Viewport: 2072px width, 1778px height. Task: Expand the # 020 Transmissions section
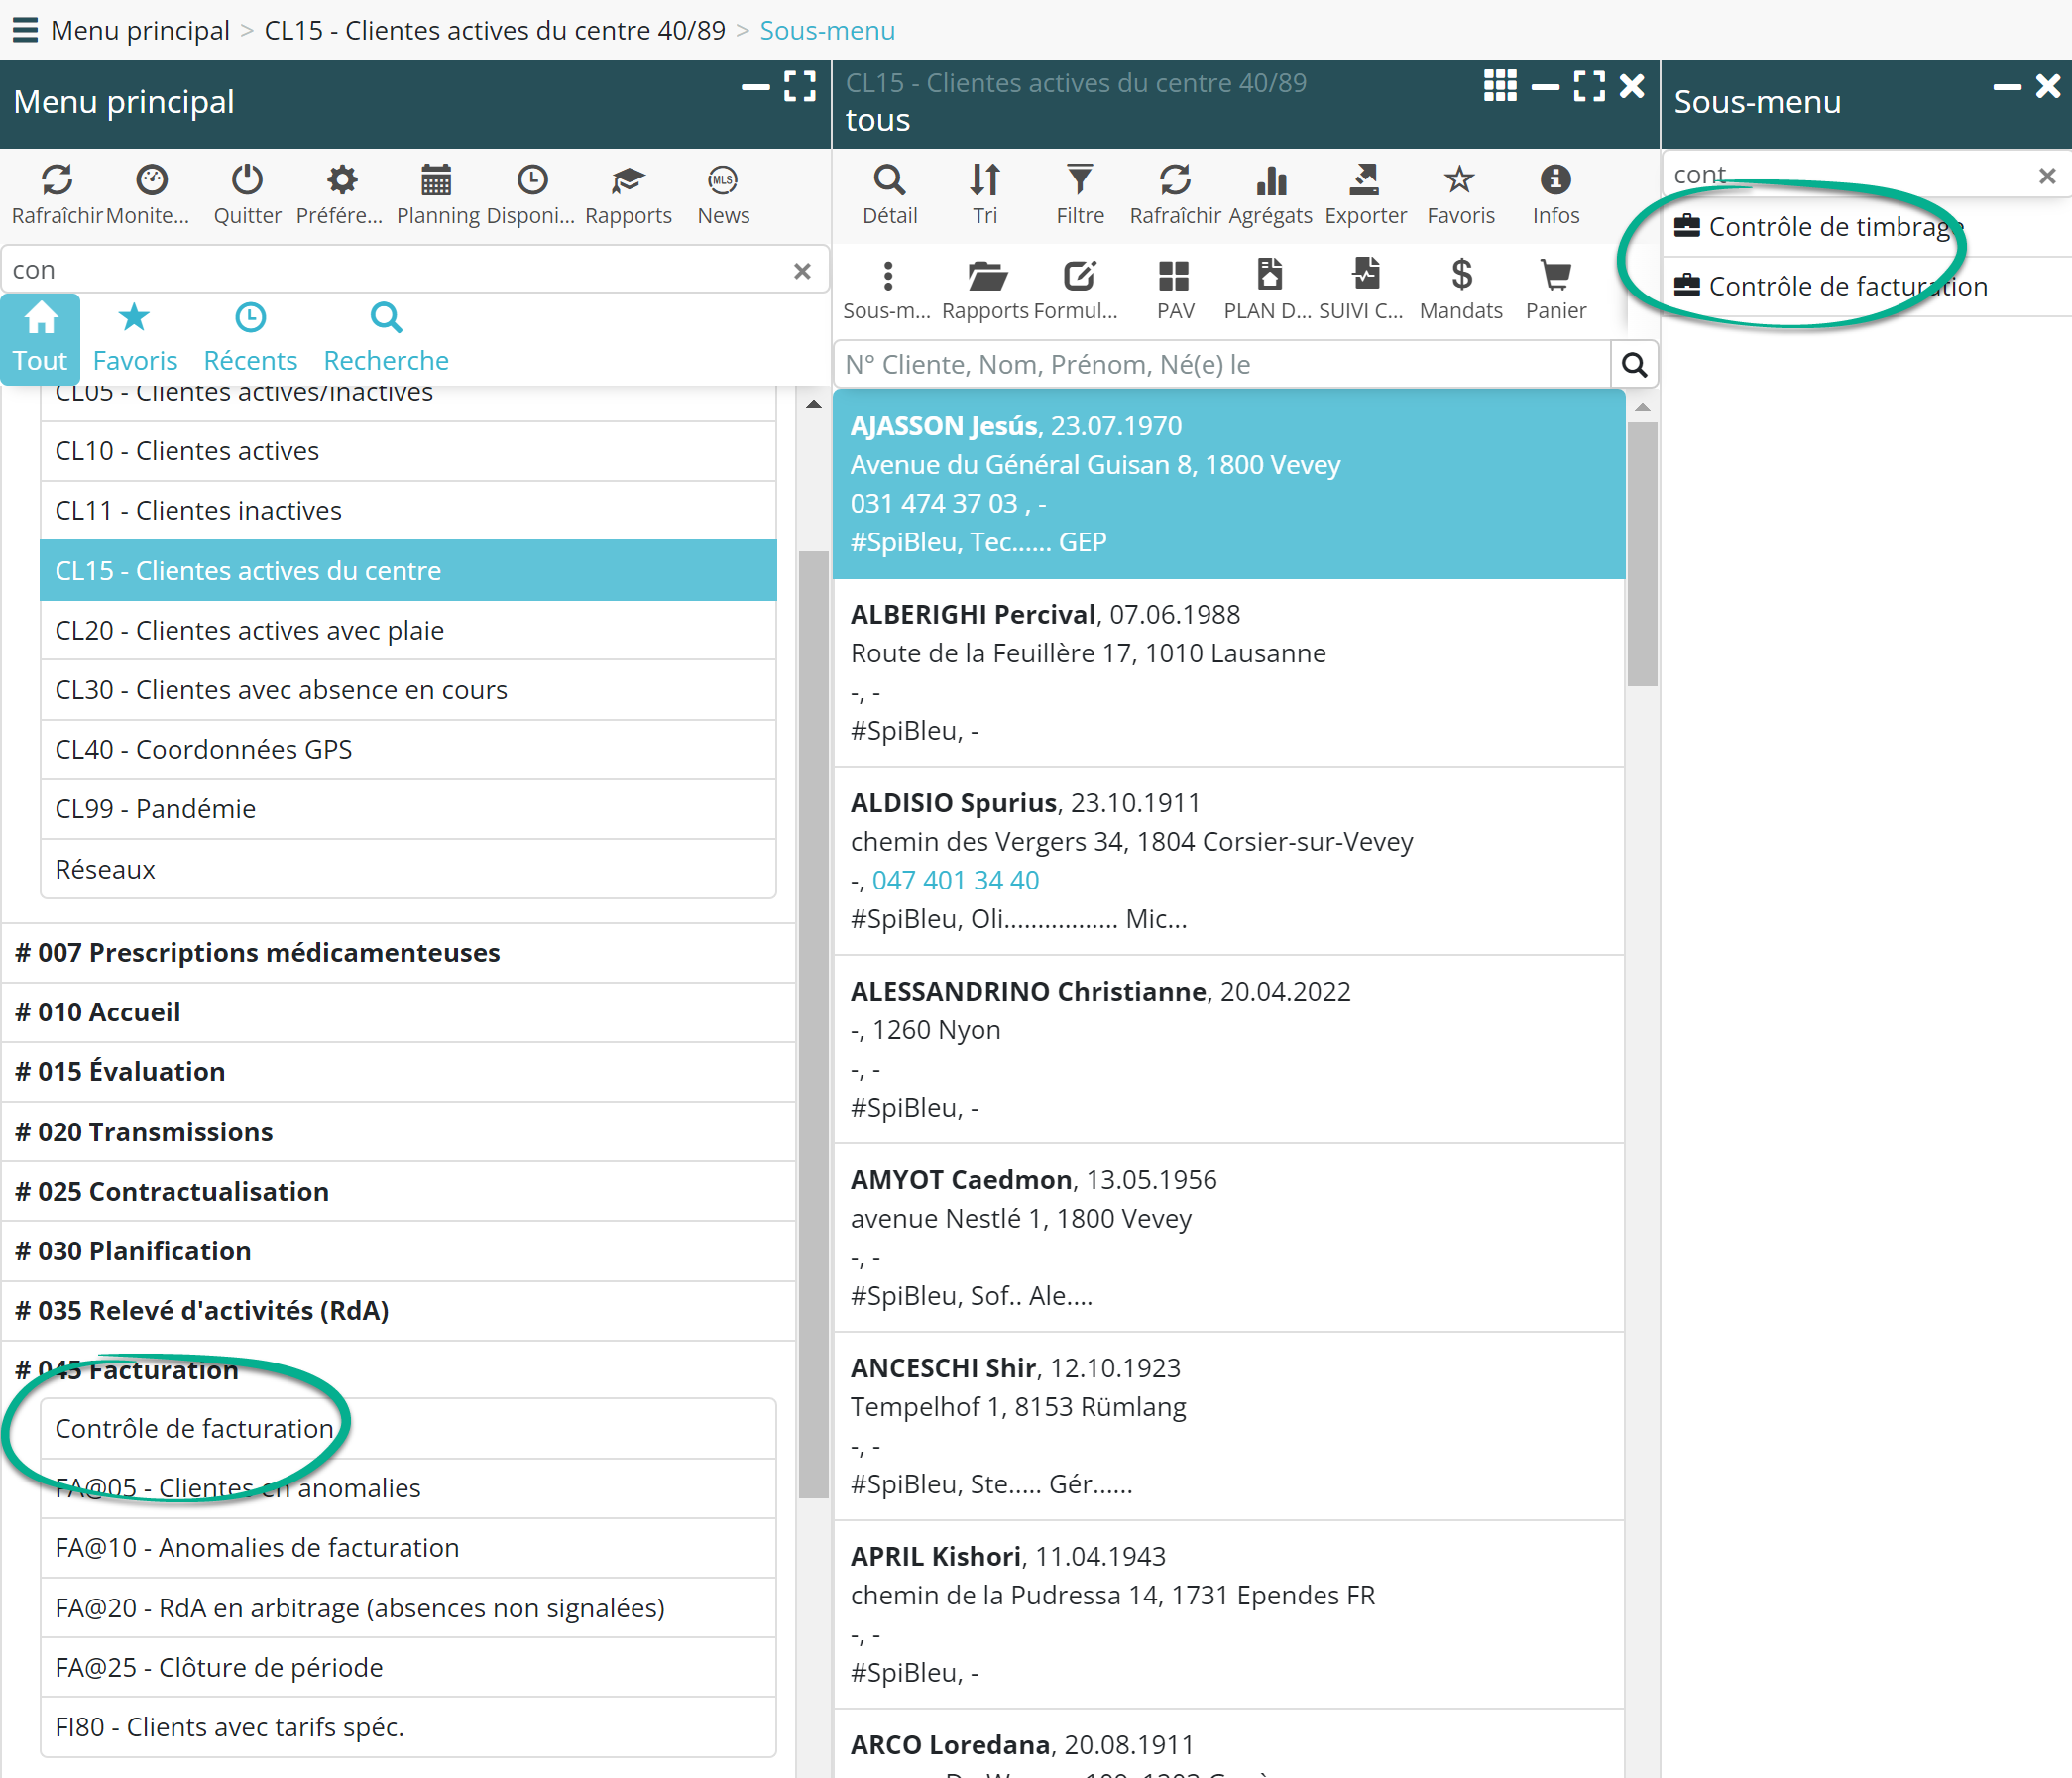click(x=144, y=1132)
